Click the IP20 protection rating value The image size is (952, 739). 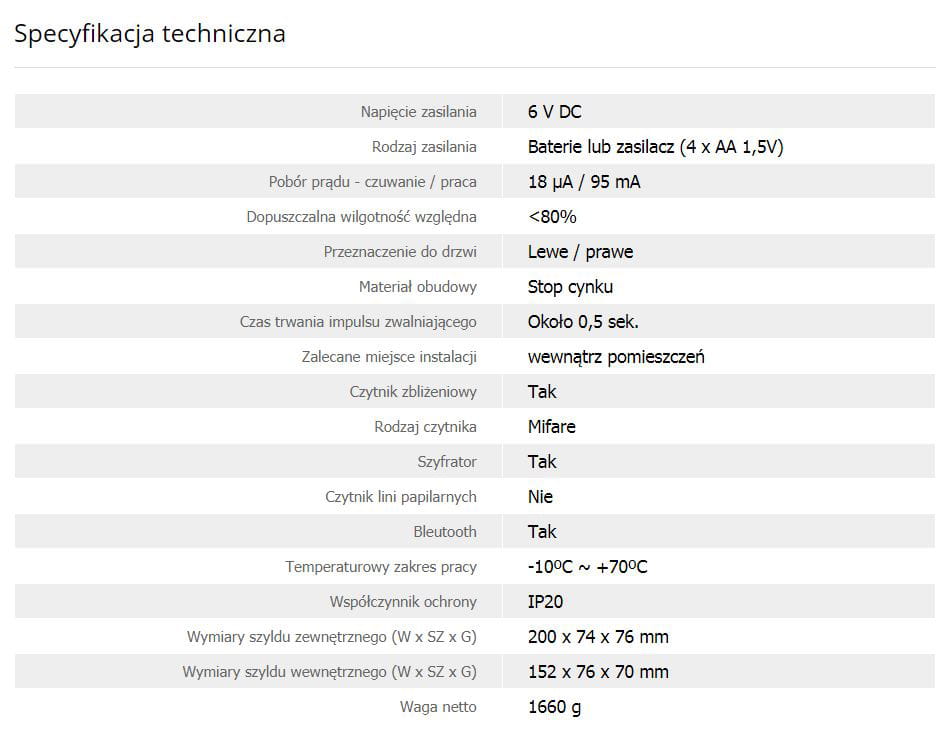(546, 602)
